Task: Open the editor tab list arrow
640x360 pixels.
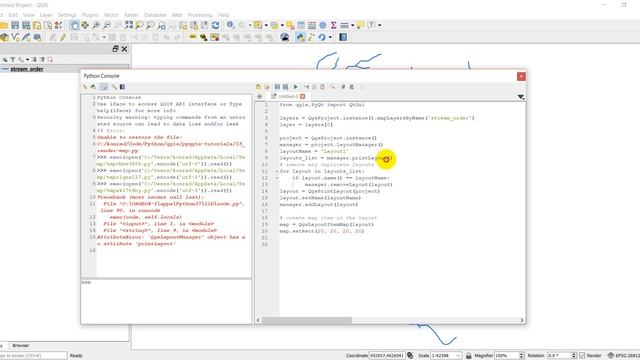Action: (x=521, y=97)
